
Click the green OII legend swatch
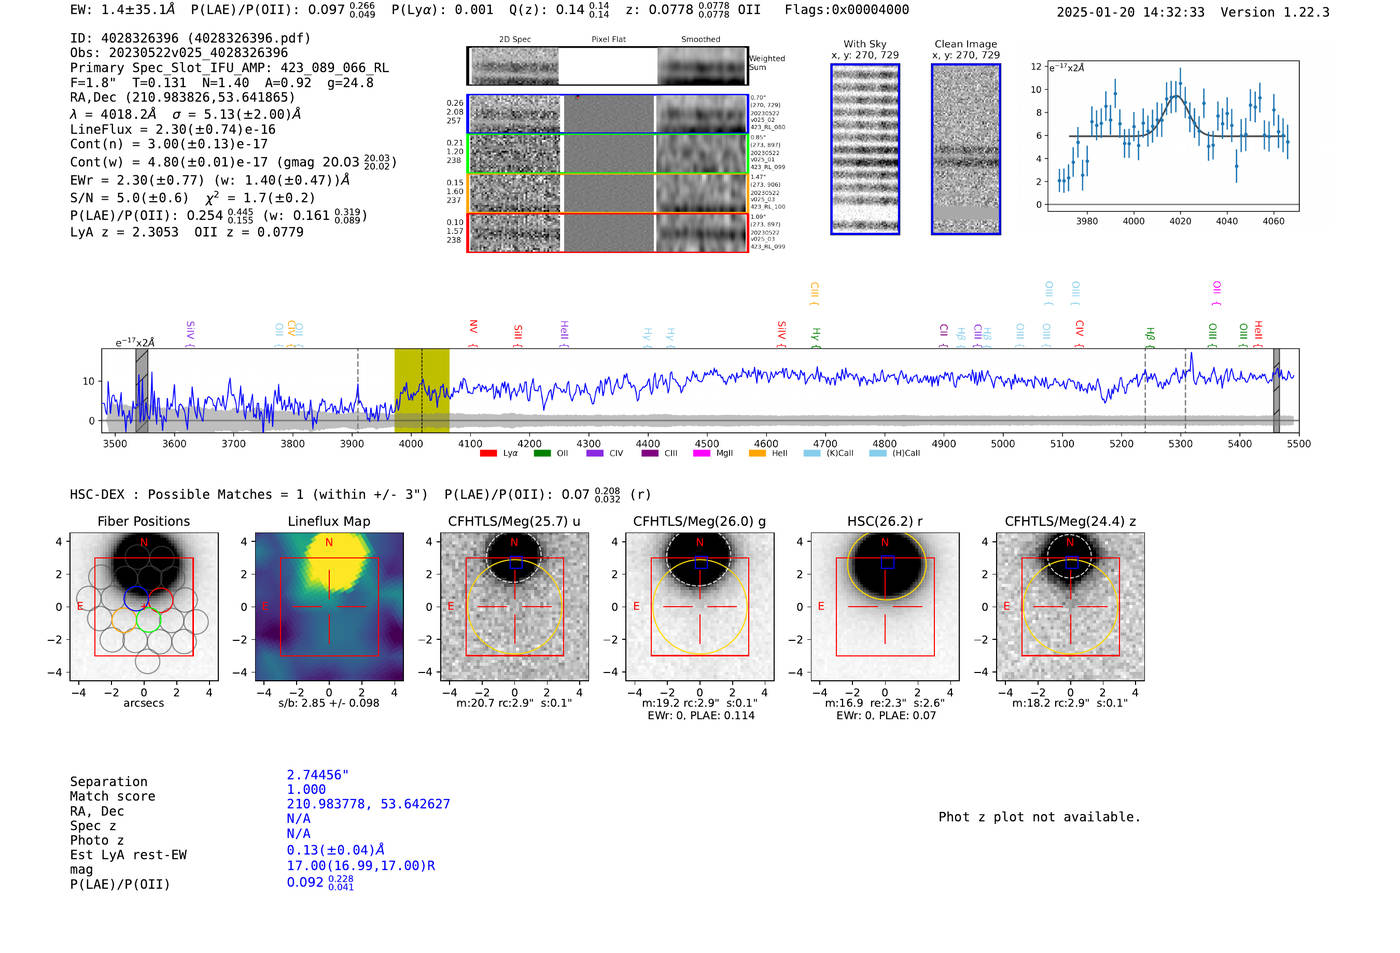click(542, 454)
